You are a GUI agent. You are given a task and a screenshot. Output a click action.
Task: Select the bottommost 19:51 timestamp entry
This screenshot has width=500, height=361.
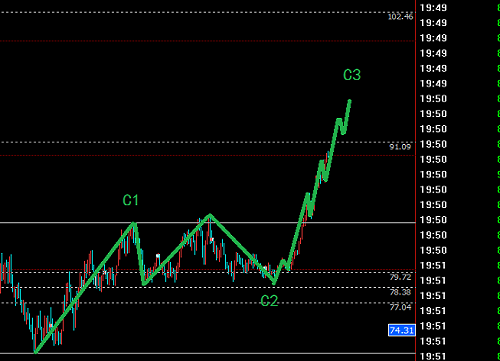coord(433,356)
